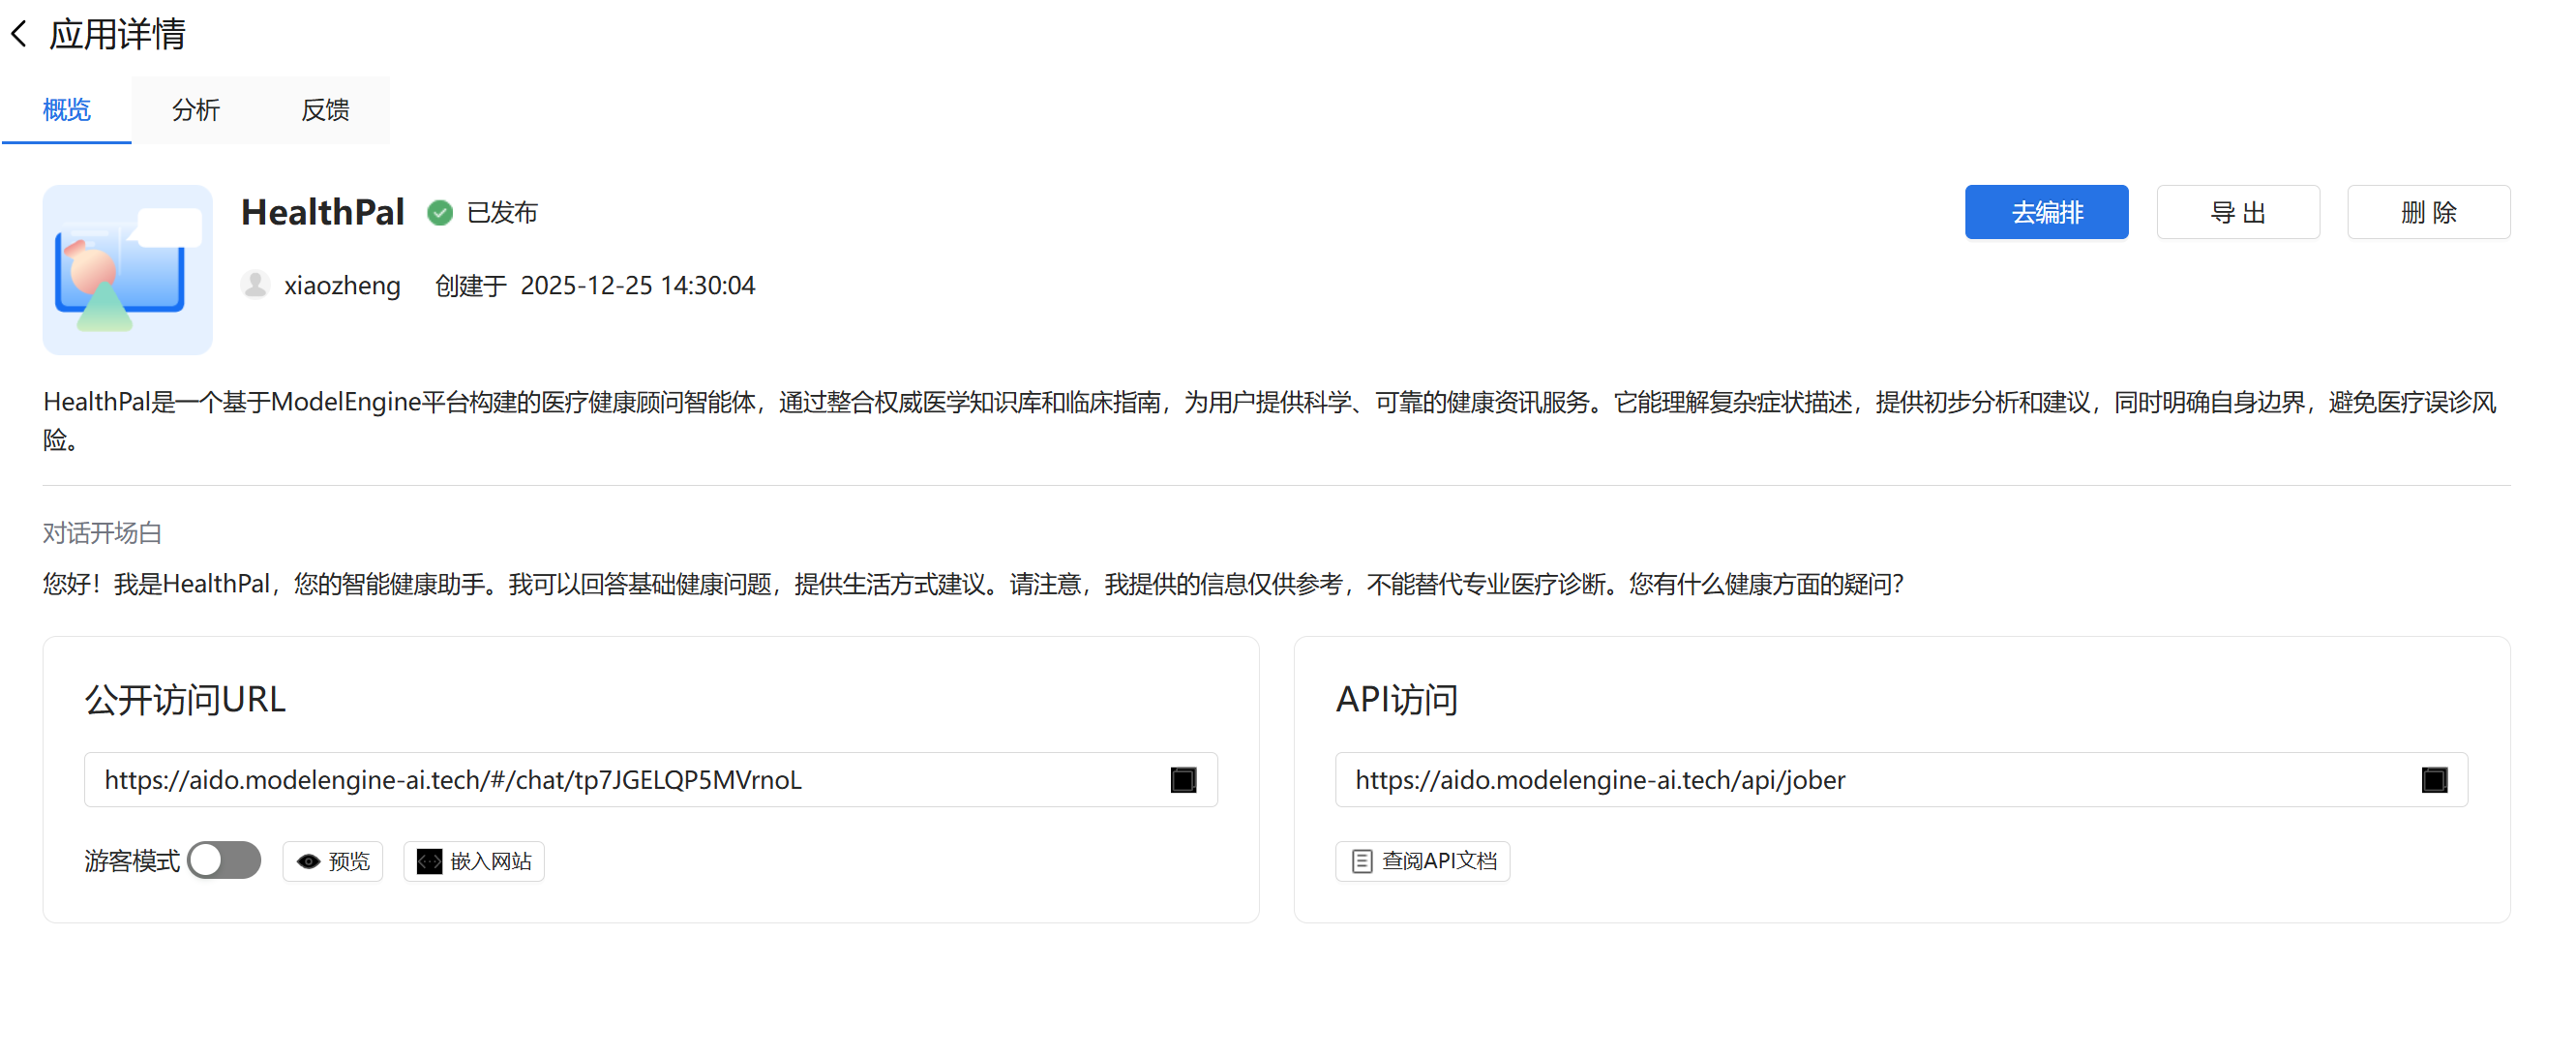
Task: Select the 概览 tab
Action: tap(66, 110)
